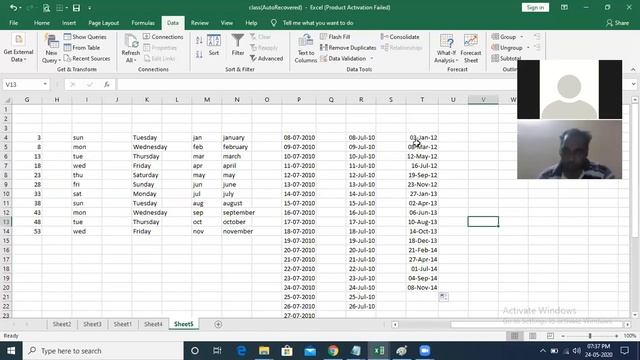Add a new sheet
Screen dimensions: 640x360
(x=218, y=324)
